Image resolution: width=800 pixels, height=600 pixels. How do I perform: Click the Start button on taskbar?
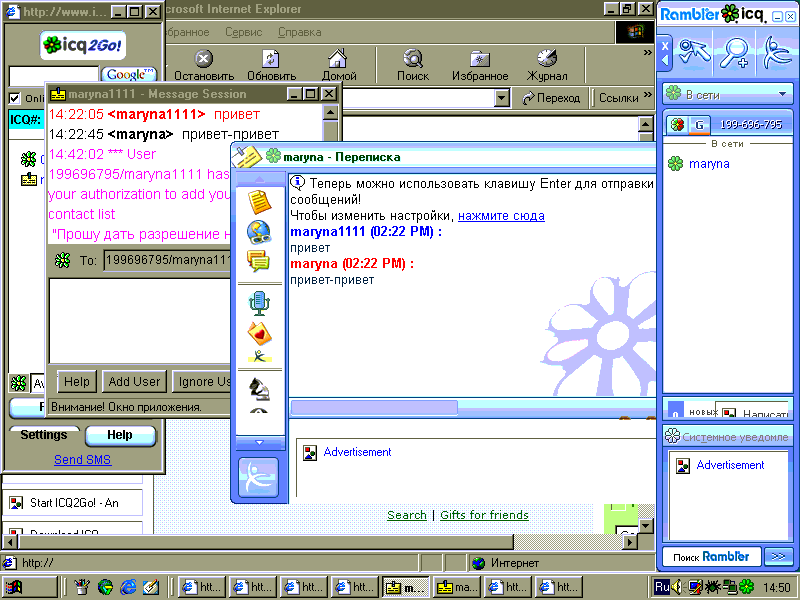click(x=29, y=587)
